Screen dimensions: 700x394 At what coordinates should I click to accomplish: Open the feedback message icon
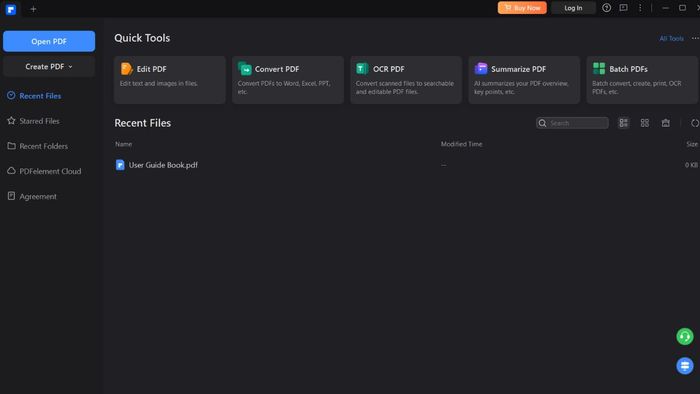pos(623,8)
